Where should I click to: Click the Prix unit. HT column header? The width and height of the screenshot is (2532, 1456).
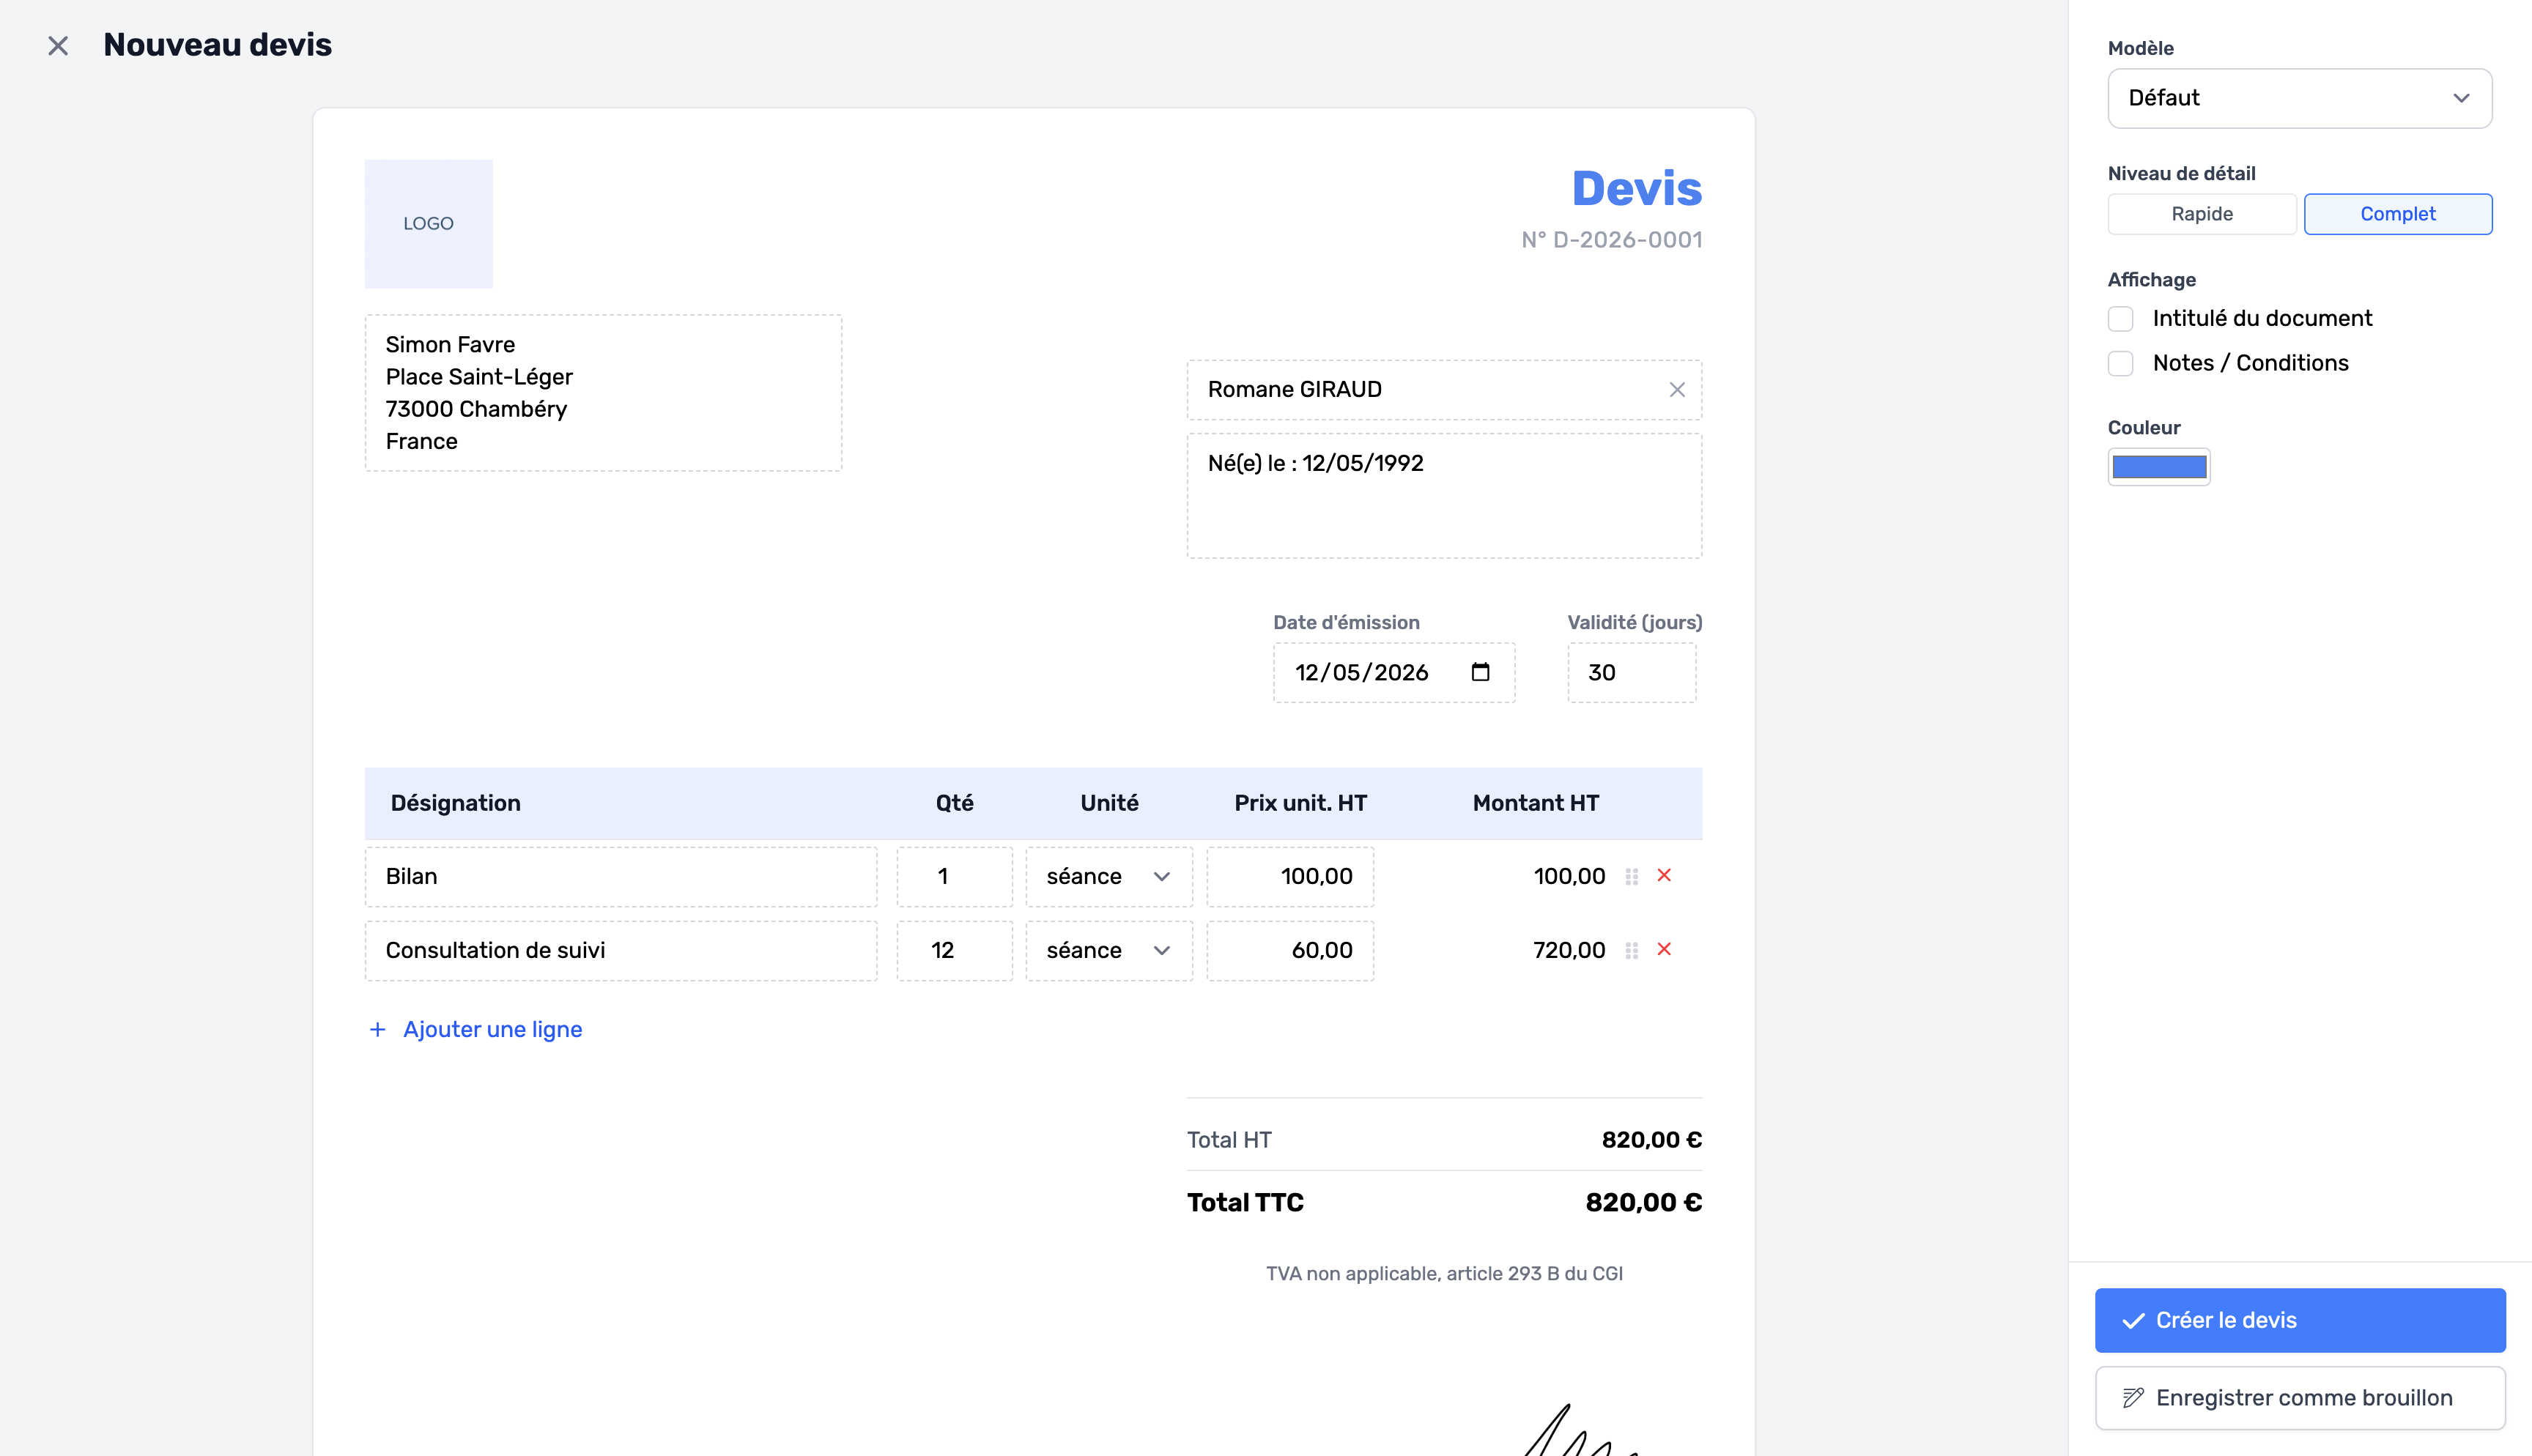1300,803
